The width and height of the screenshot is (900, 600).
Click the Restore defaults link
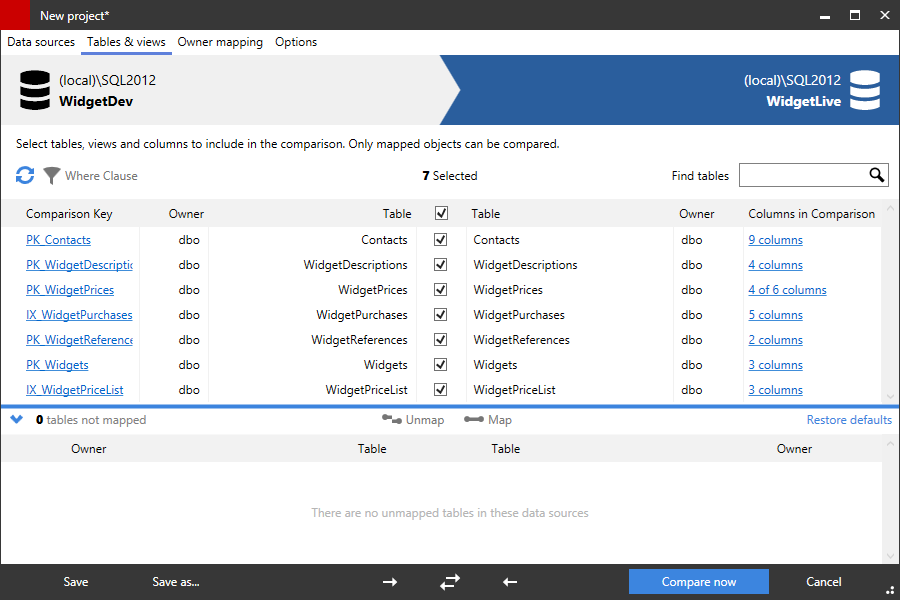tap(849, 420)
